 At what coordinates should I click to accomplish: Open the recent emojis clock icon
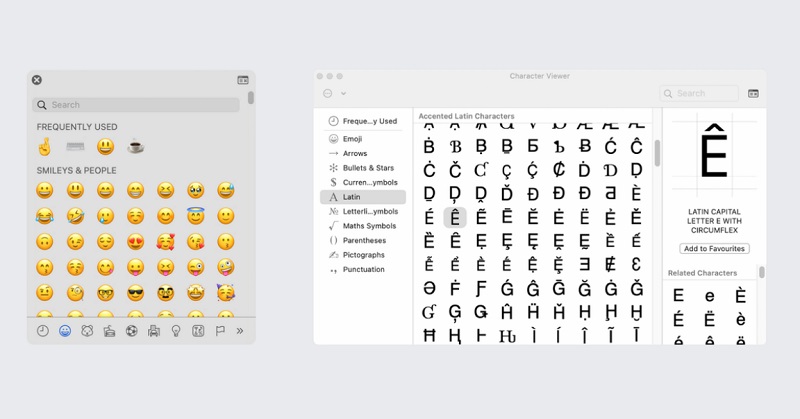click(x=43, y=331)
